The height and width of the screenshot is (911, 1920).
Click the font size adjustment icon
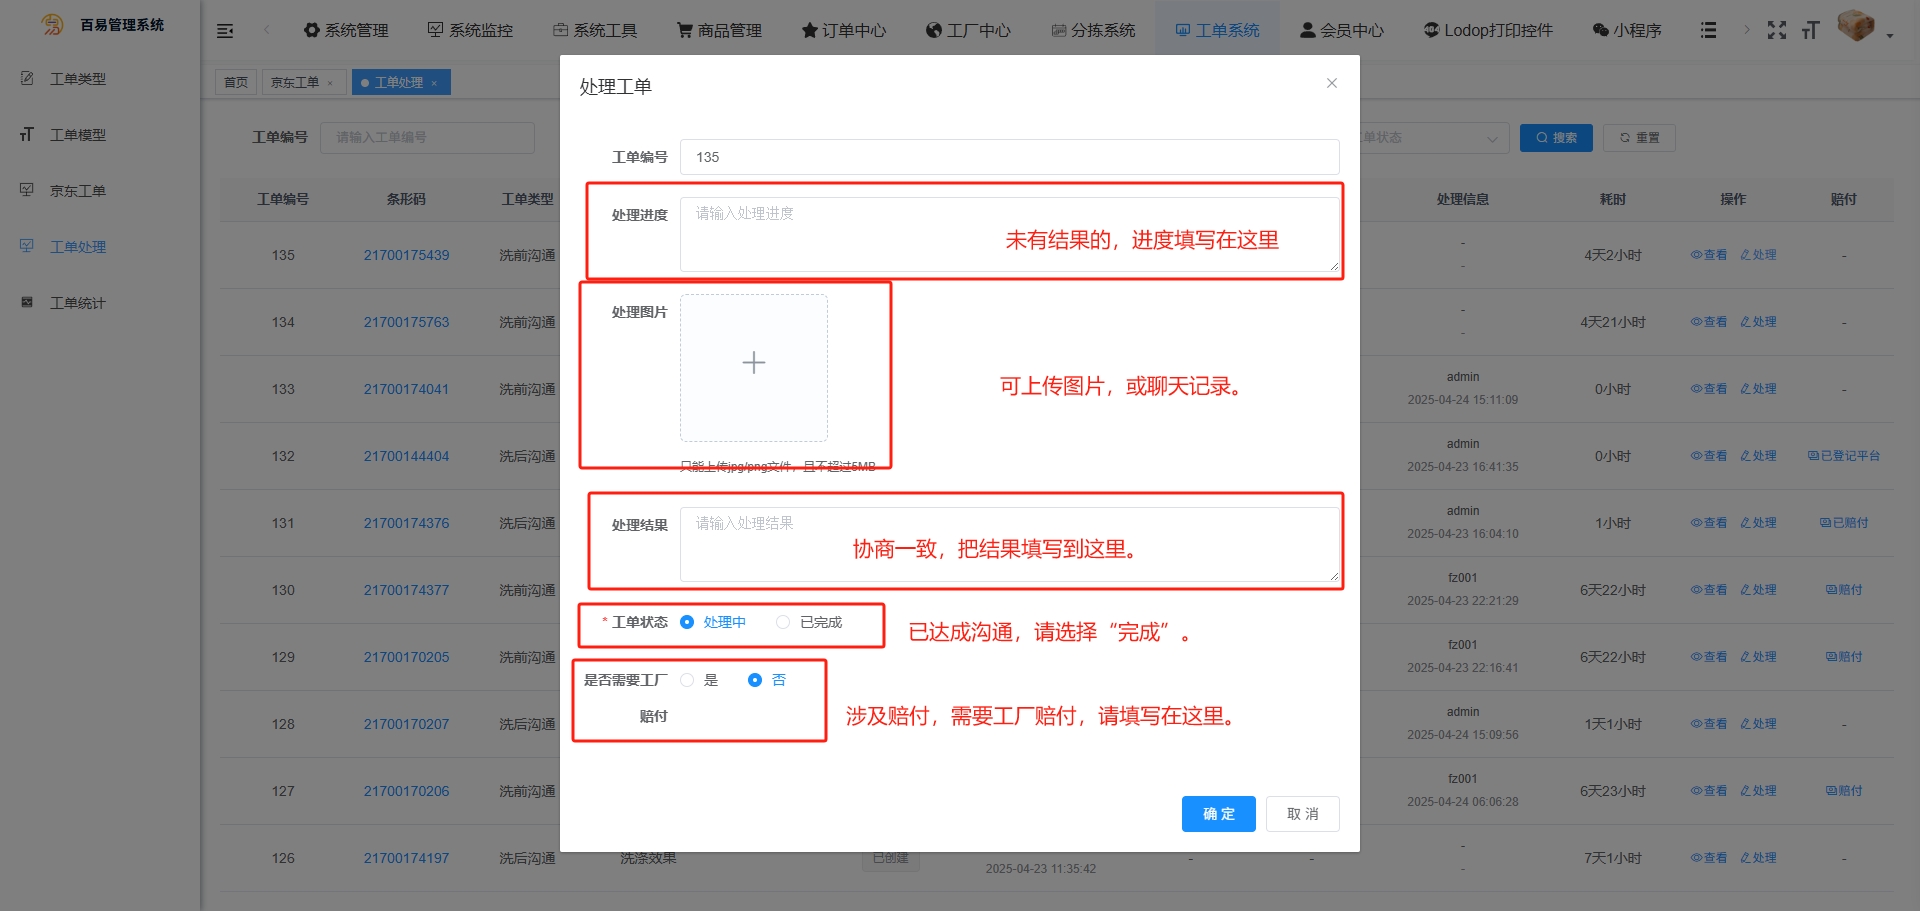coord(1810,31)
